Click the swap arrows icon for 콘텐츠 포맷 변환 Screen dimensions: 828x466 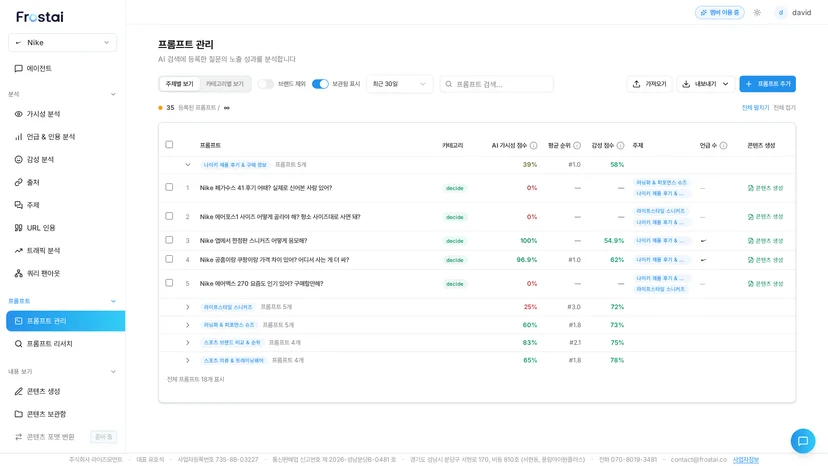point(18,437)
